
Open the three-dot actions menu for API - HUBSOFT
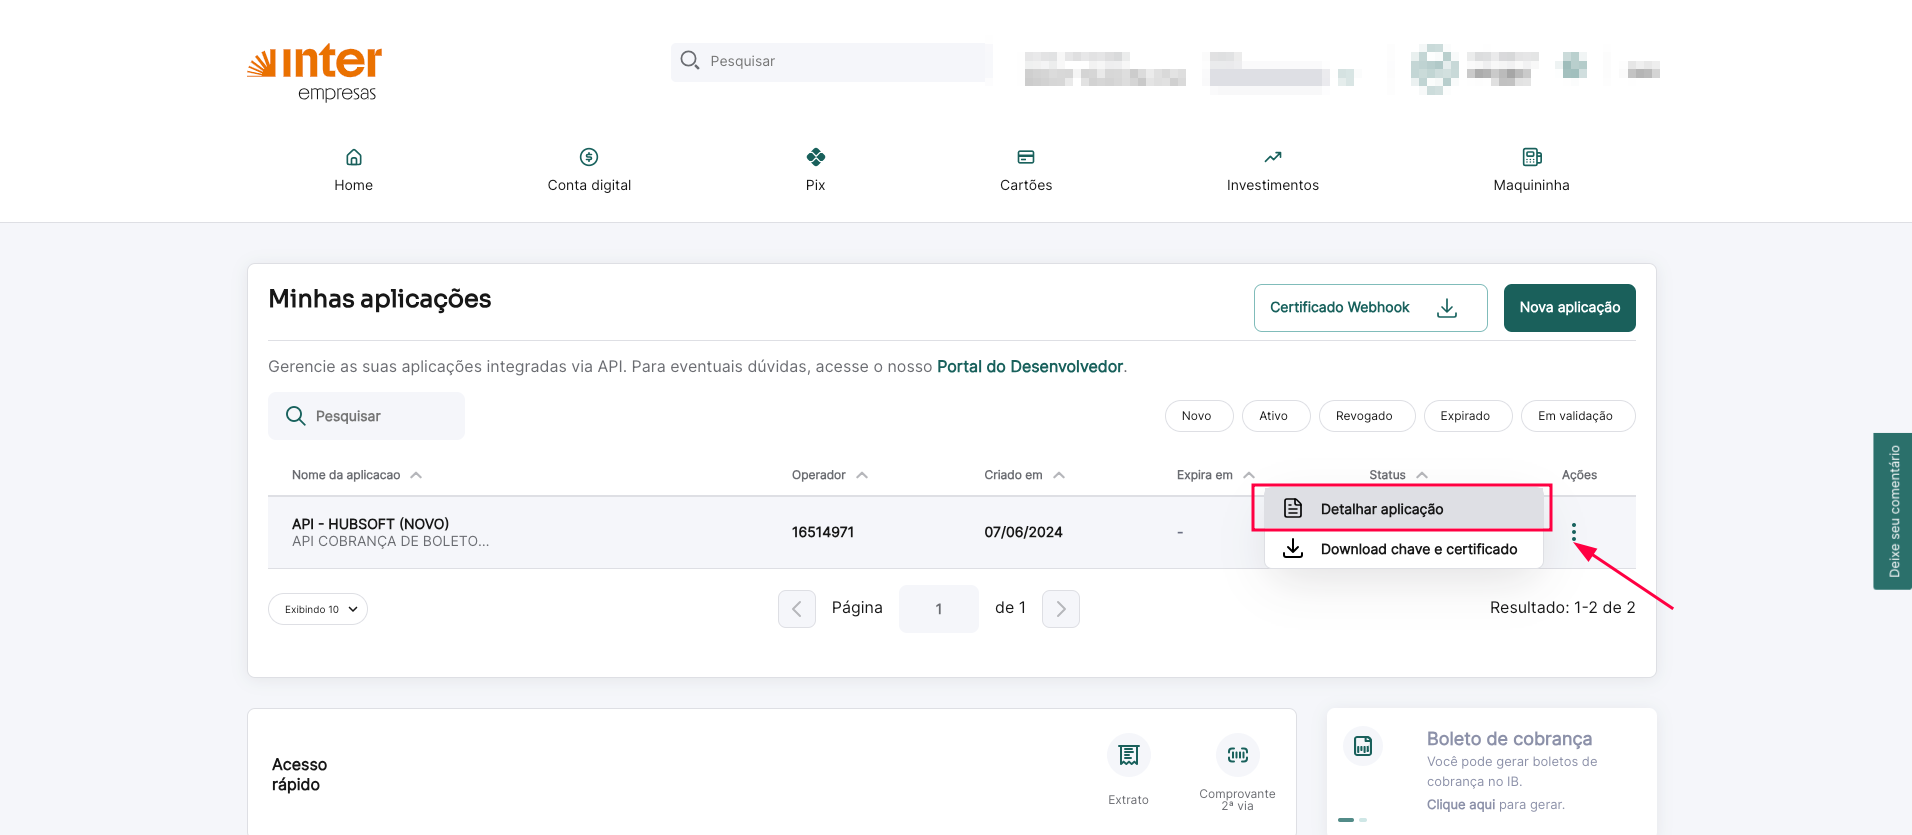[1574, 532]
